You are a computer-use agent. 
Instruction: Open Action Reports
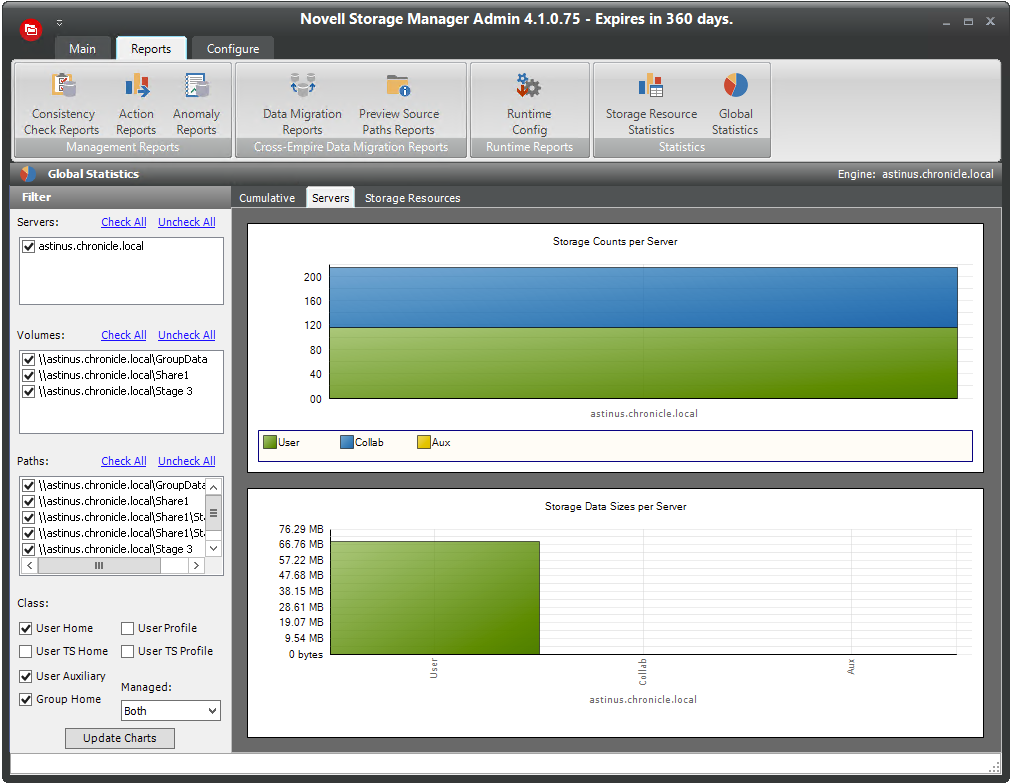(136, 104)
